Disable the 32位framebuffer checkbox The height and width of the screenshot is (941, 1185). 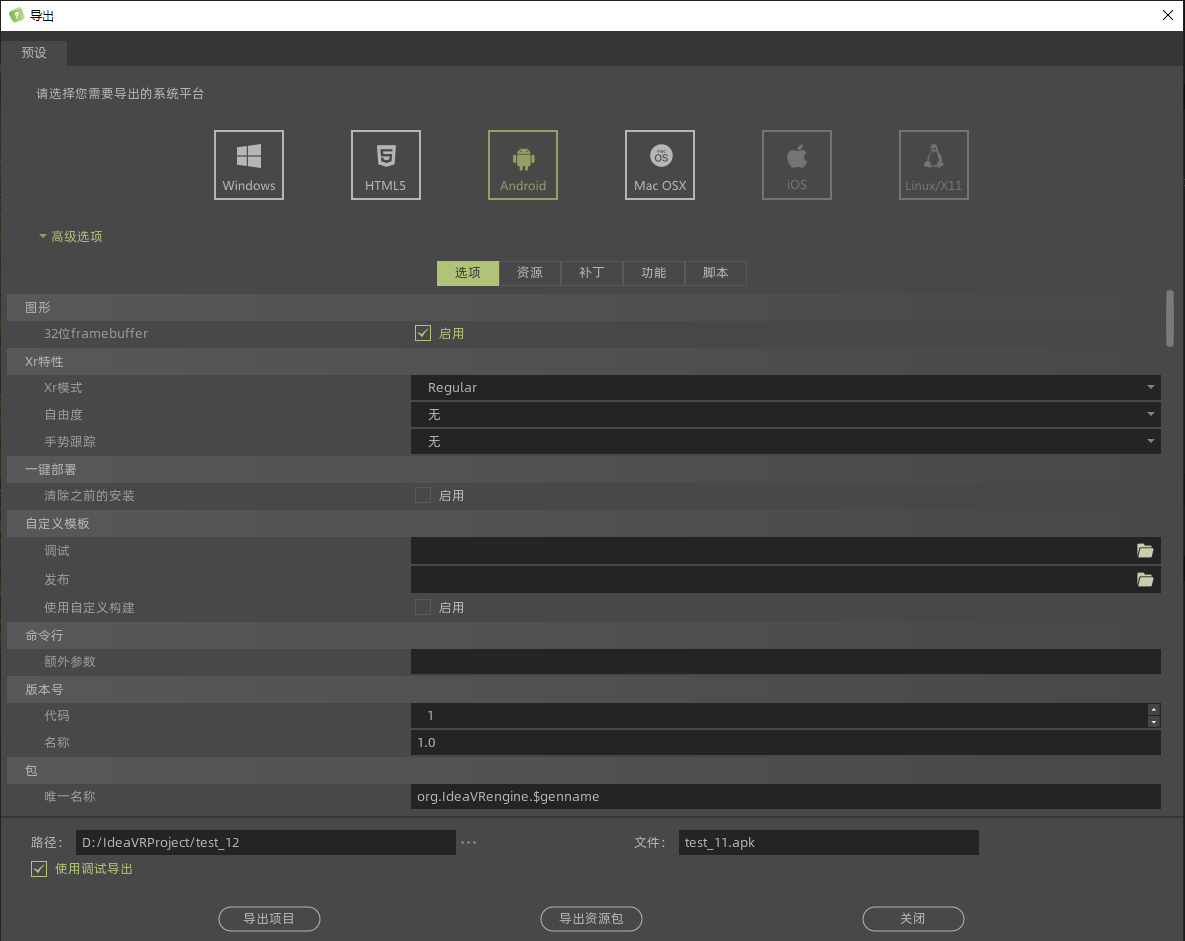[x=423, y=333]
